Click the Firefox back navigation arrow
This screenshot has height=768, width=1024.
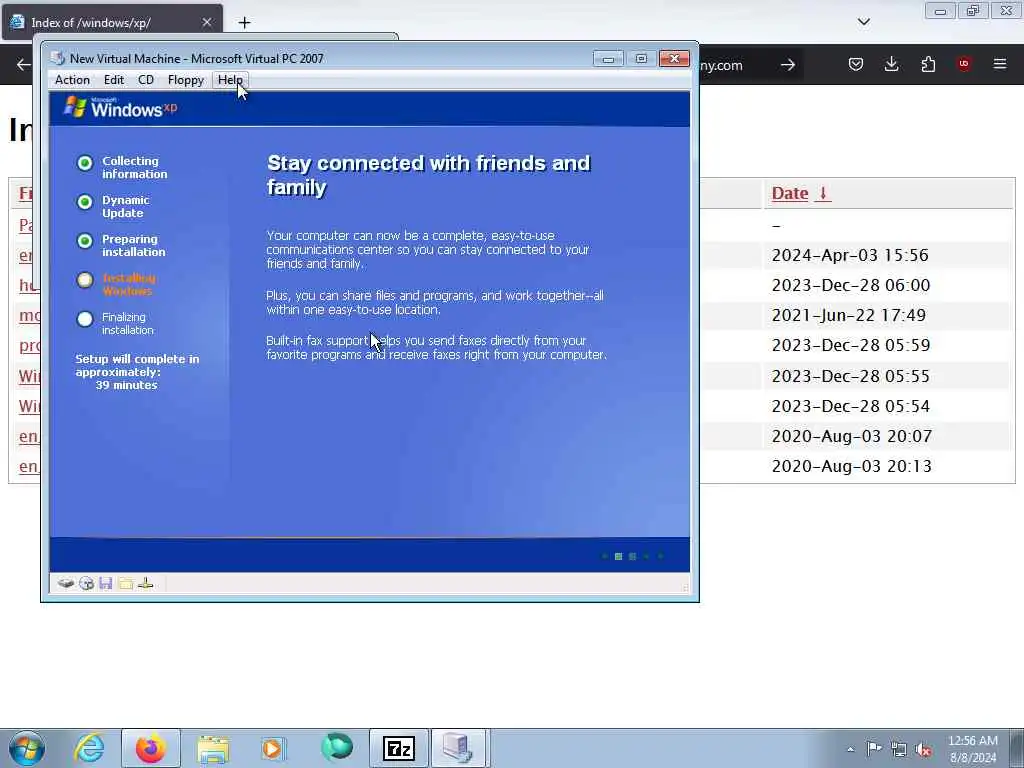coord(24,65)
